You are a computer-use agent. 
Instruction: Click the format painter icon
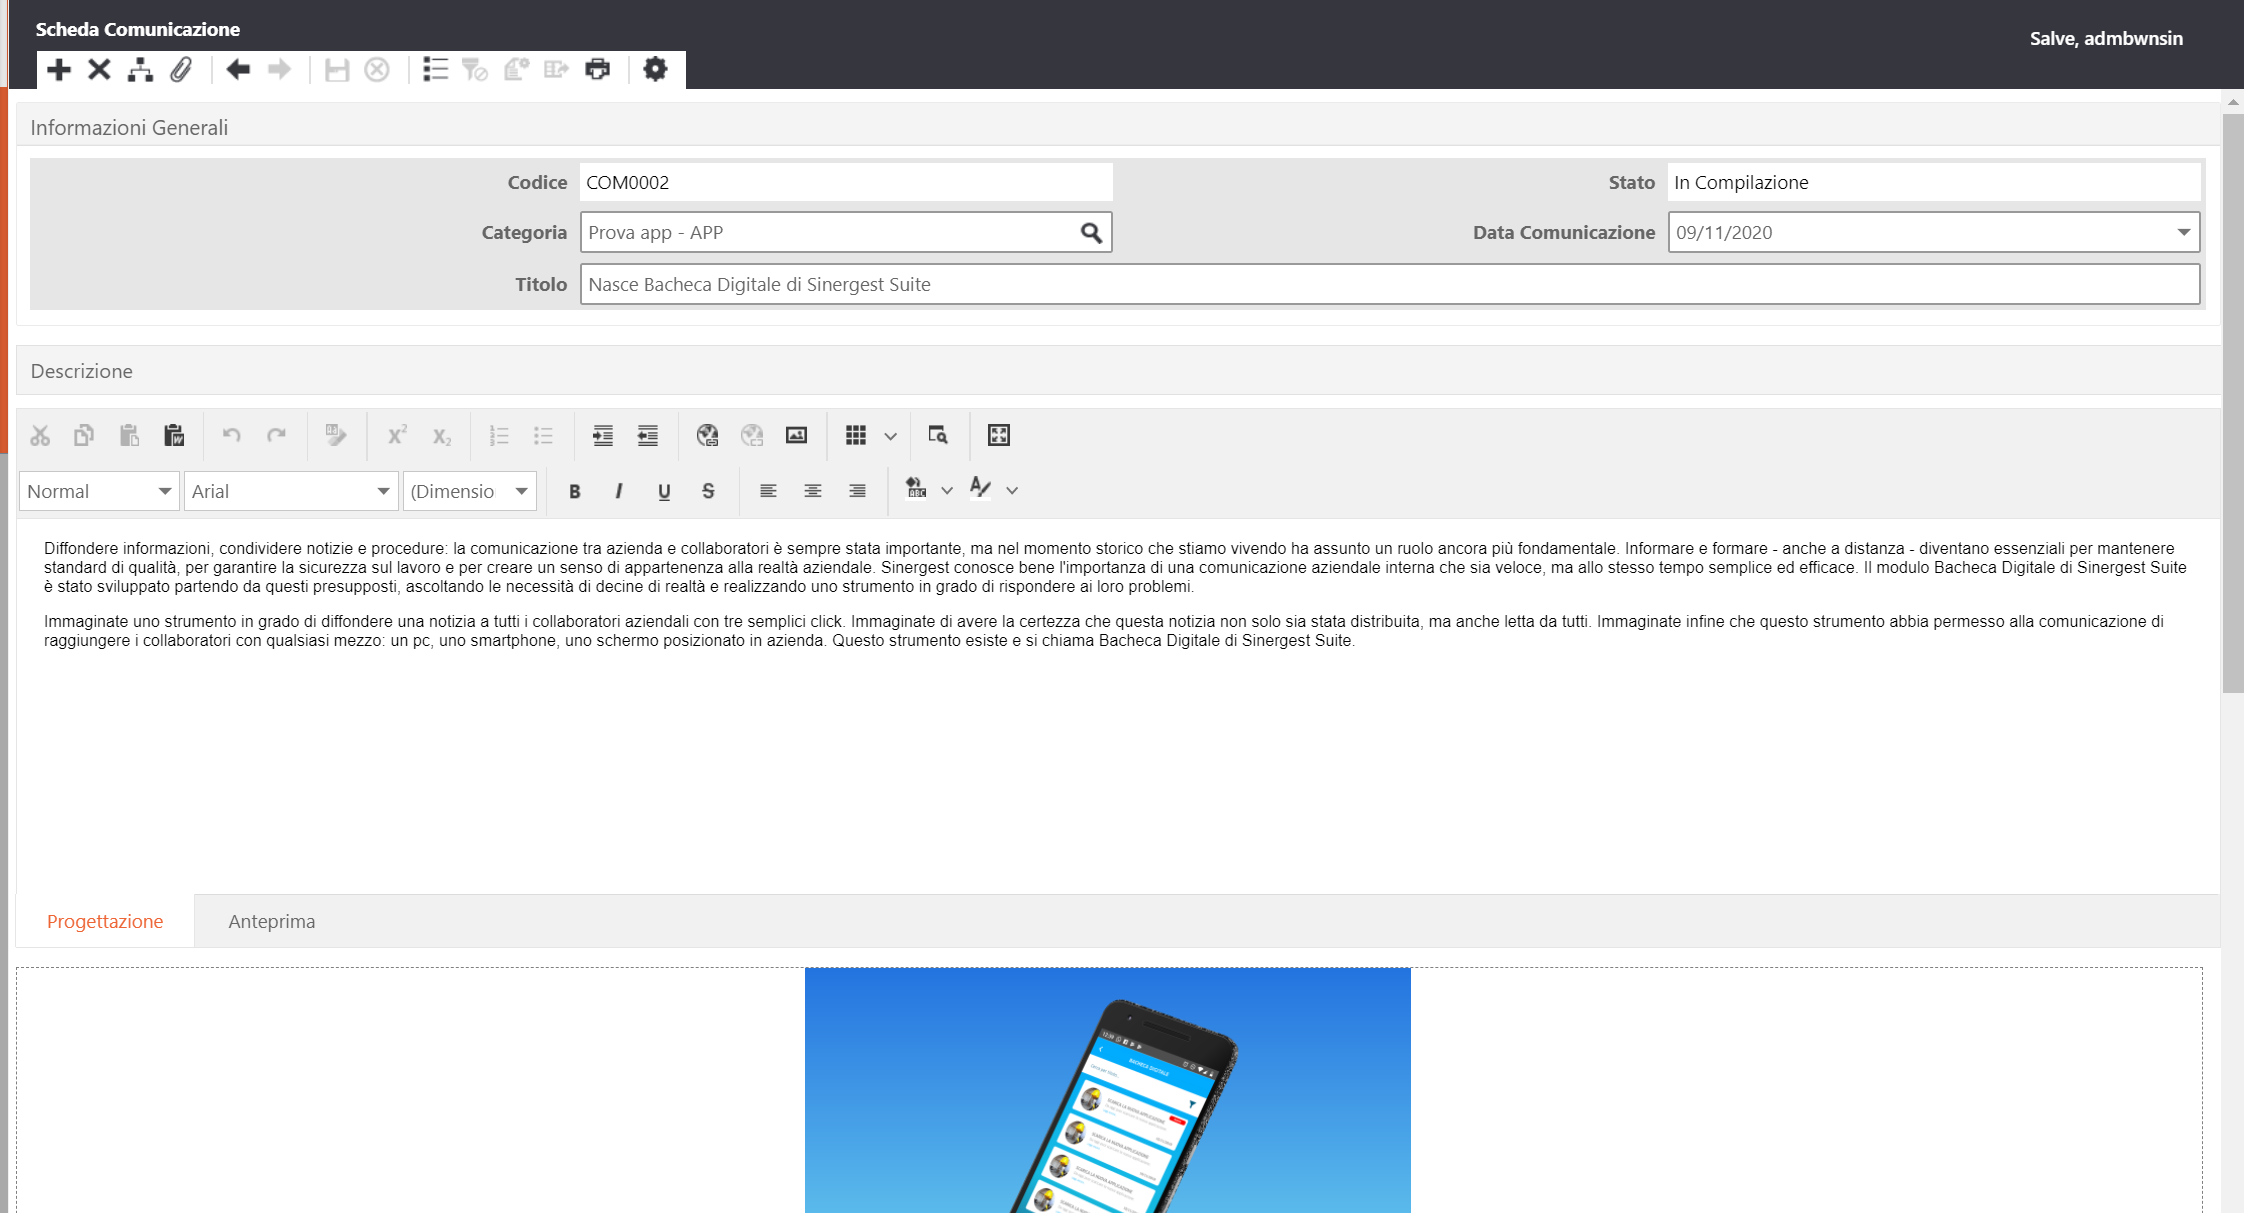(335, 435)
